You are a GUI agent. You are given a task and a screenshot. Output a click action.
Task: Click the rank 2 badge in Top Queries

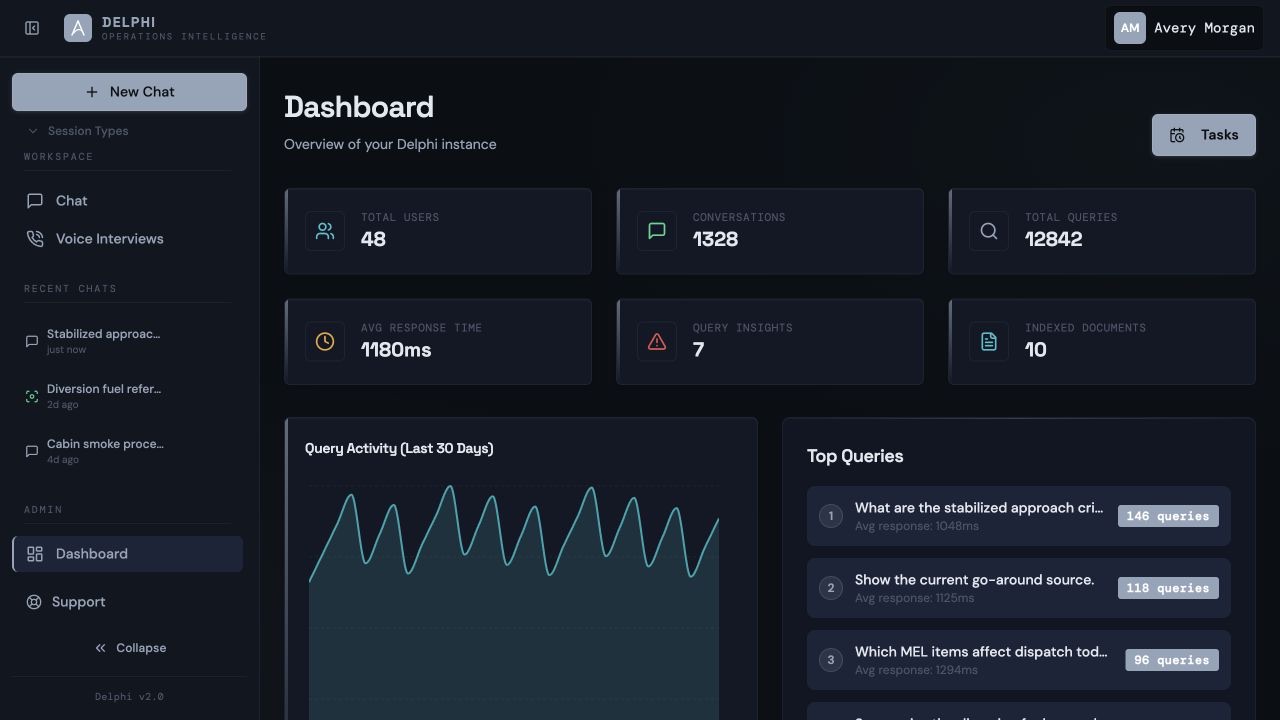coord(831,588)
